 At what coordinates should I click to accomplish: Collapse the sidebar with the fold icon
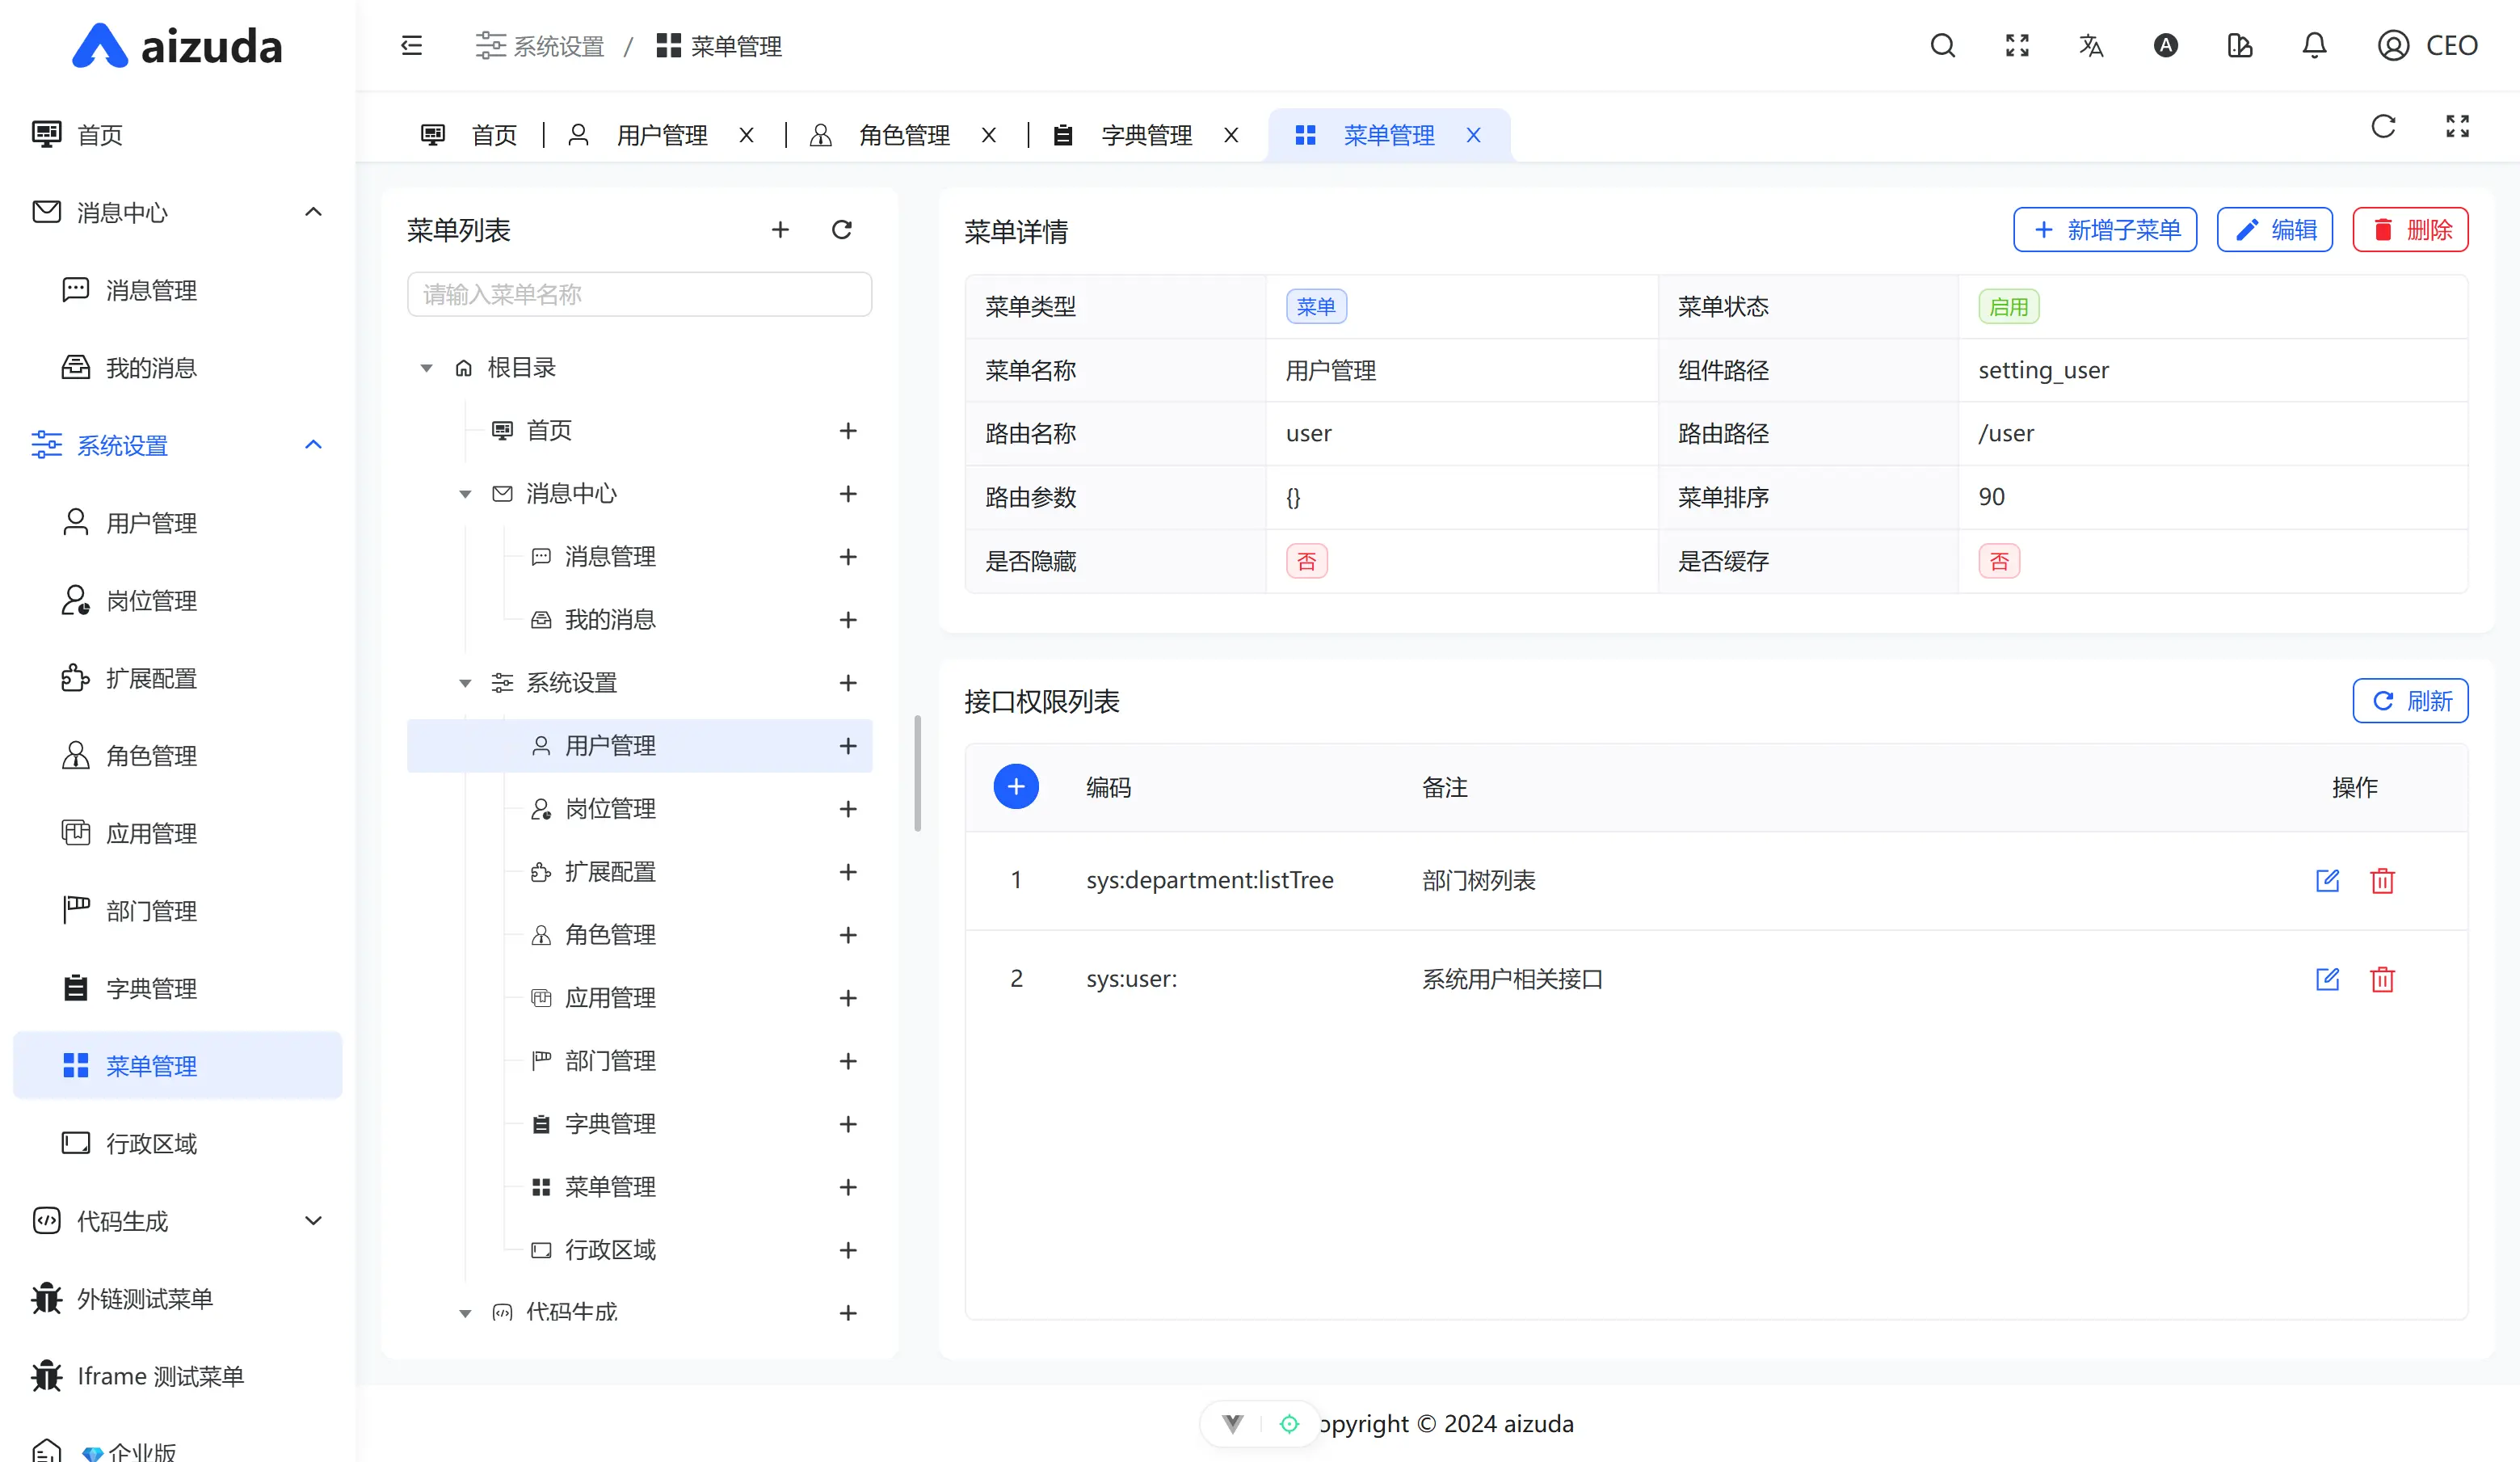[x=411, y=46]
